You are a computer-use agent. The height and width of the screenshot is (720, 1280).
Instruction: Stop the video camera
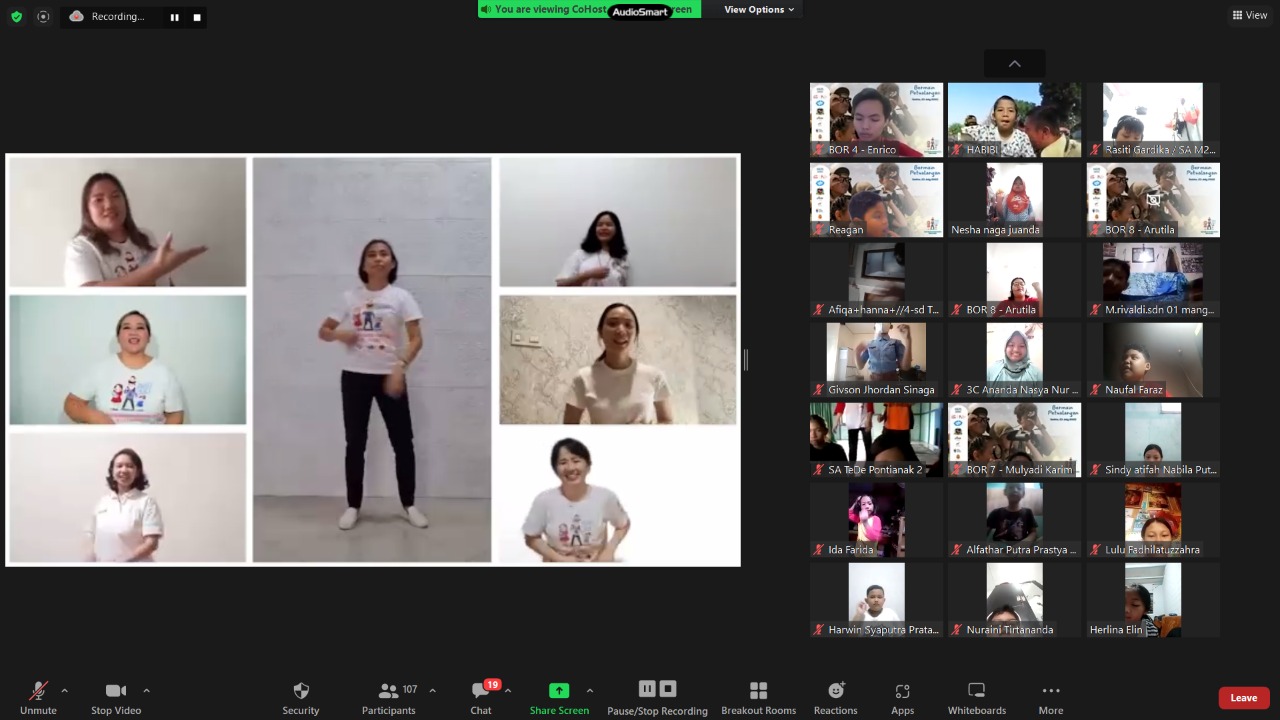click(116, 697)
